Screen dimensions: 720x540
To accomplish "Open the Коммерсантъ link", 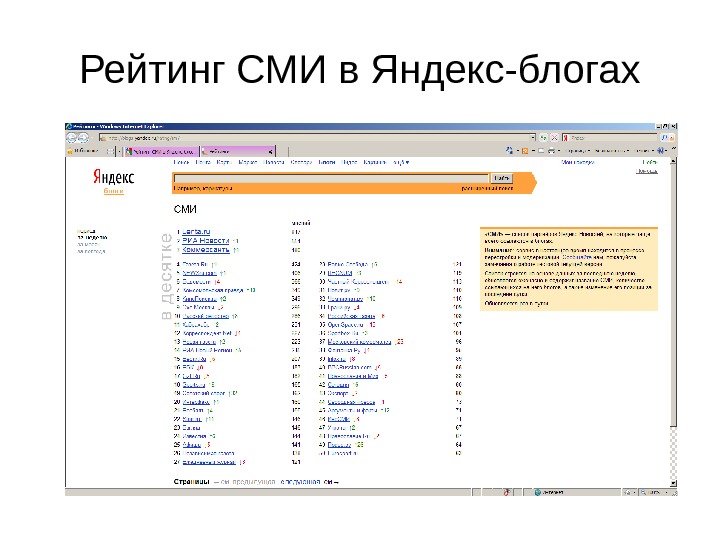I will point(206,250).
